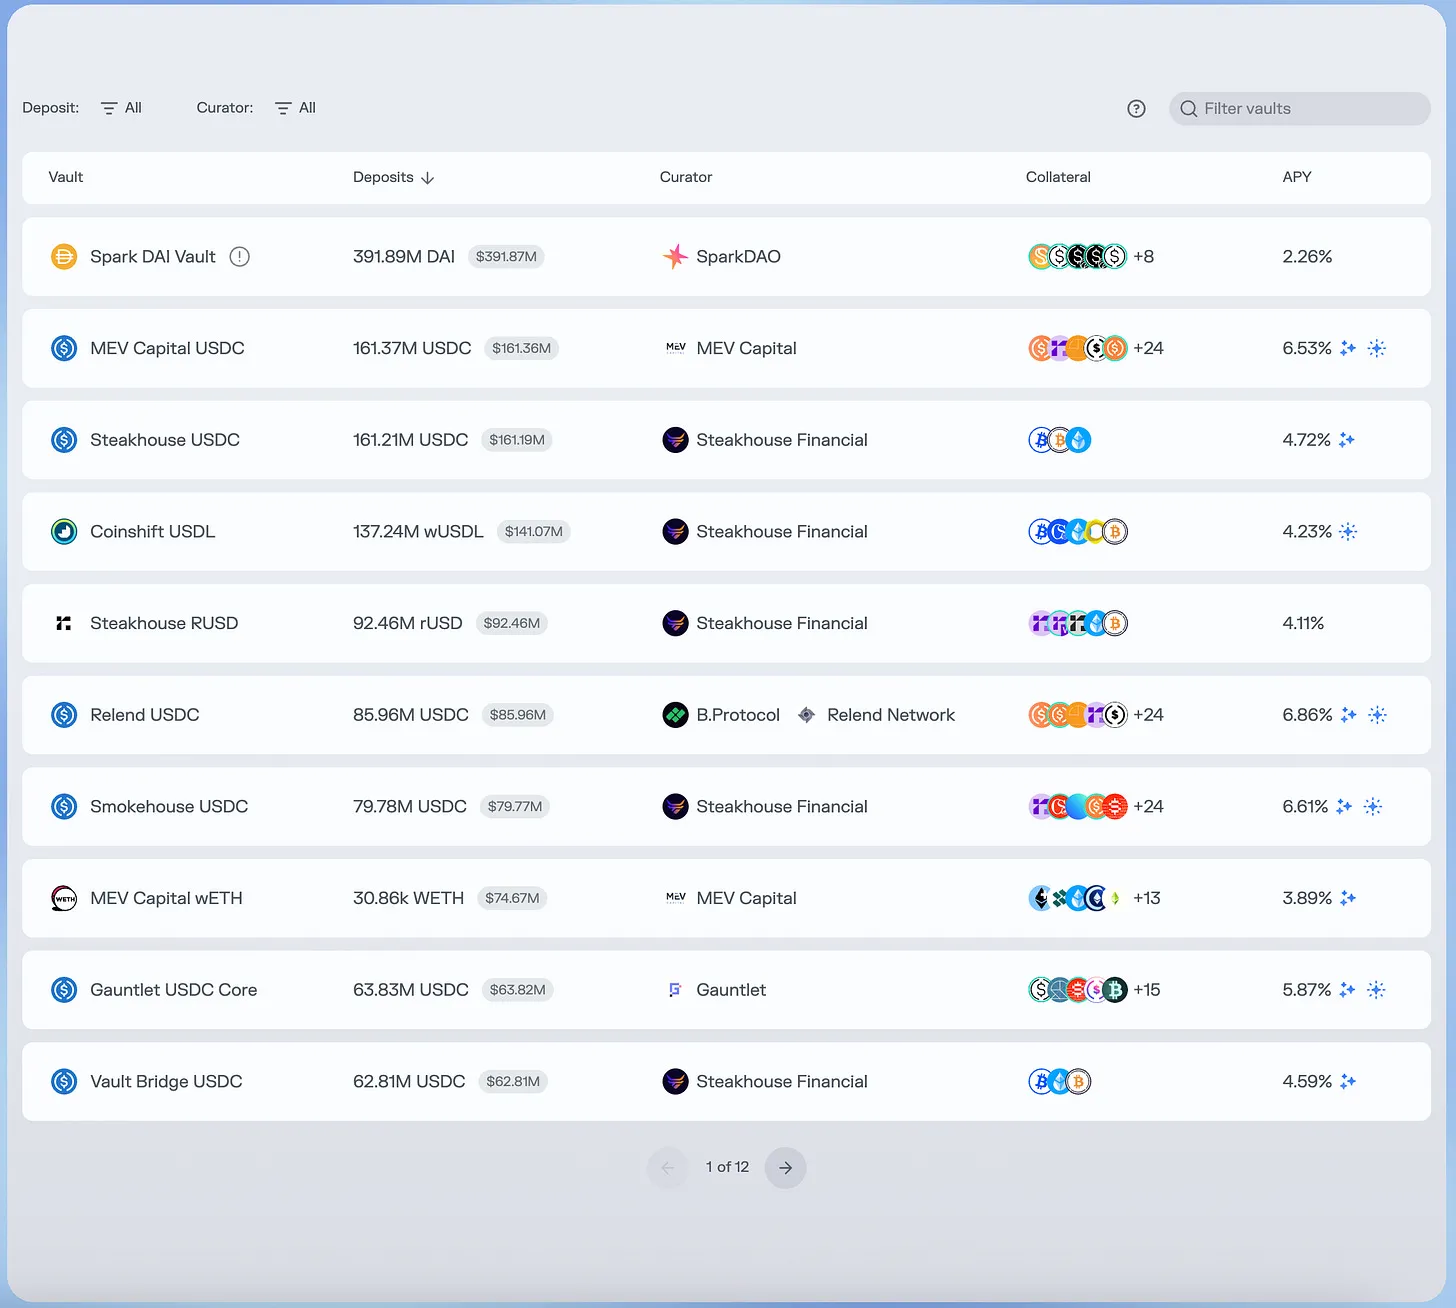Click +24 collateral count in Relend USDC row
The height and width of the screenshot is (1308, 1456).
click(x=1148, y=715)
